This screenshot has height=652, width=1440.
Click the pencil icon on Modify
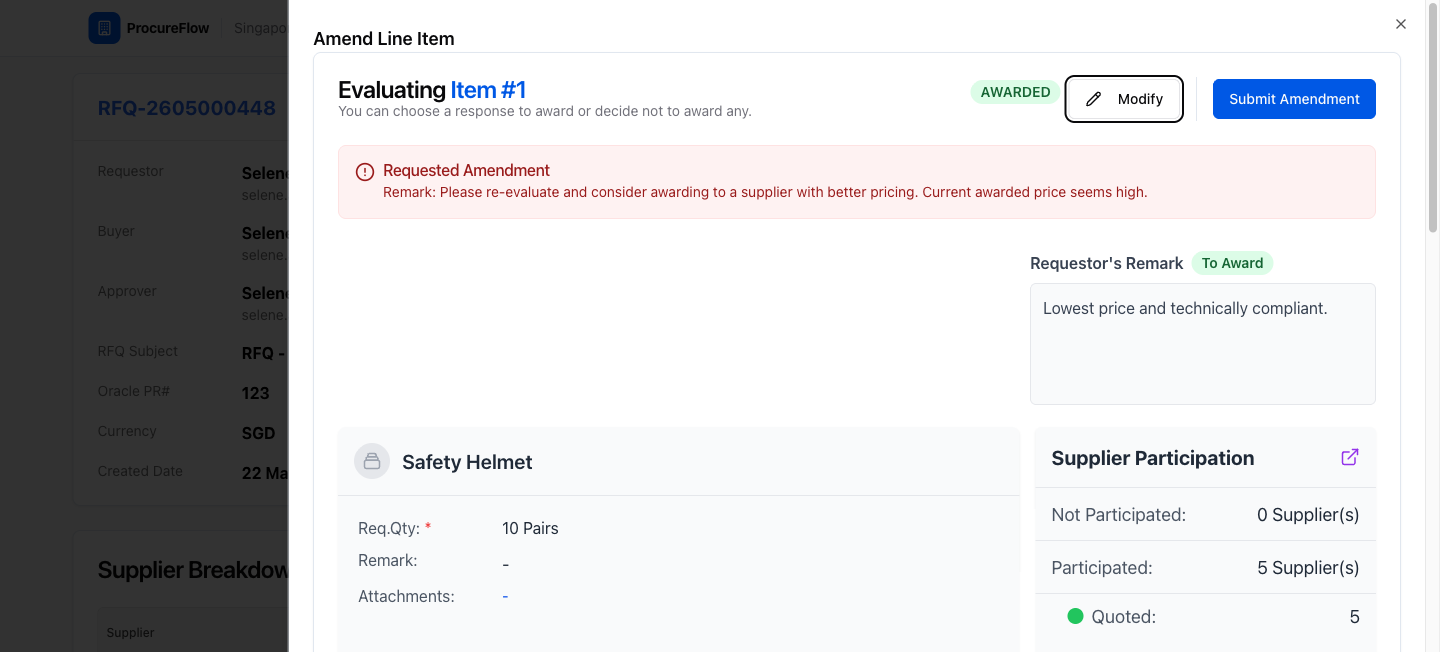(x=1094, y=99)
